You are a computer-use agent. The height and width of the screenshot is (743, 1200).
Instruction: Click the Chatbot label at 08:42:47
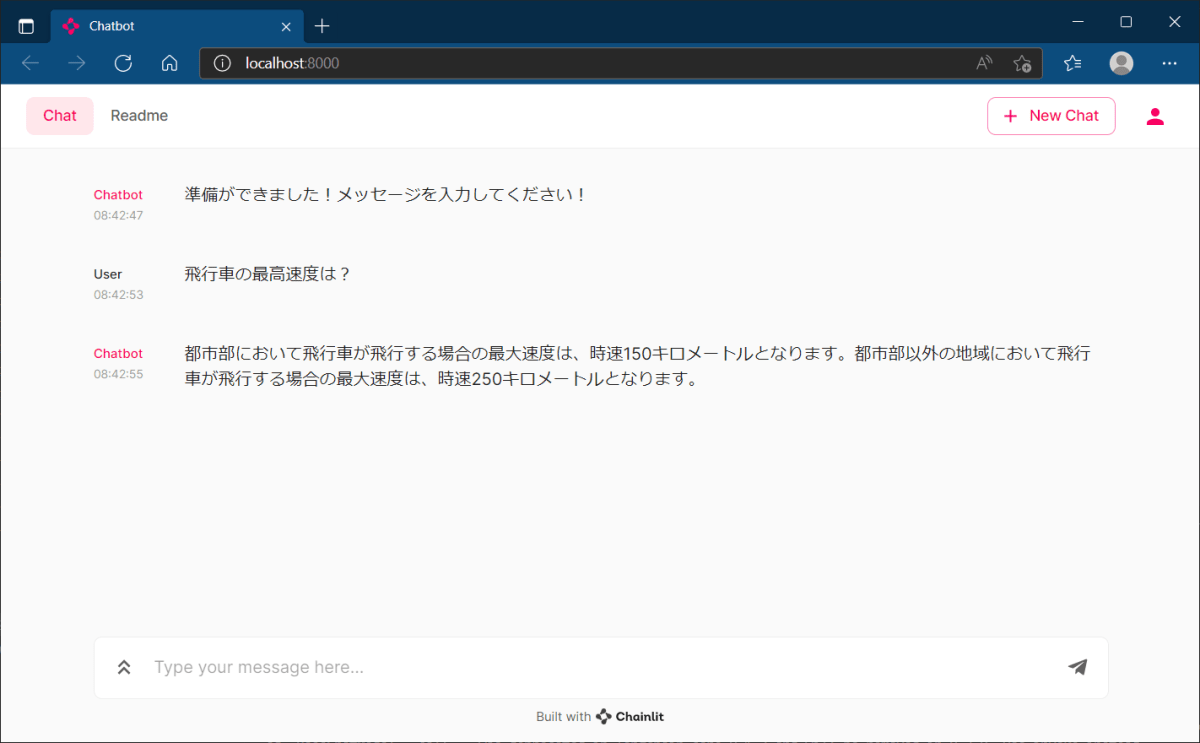coord(118,195)
